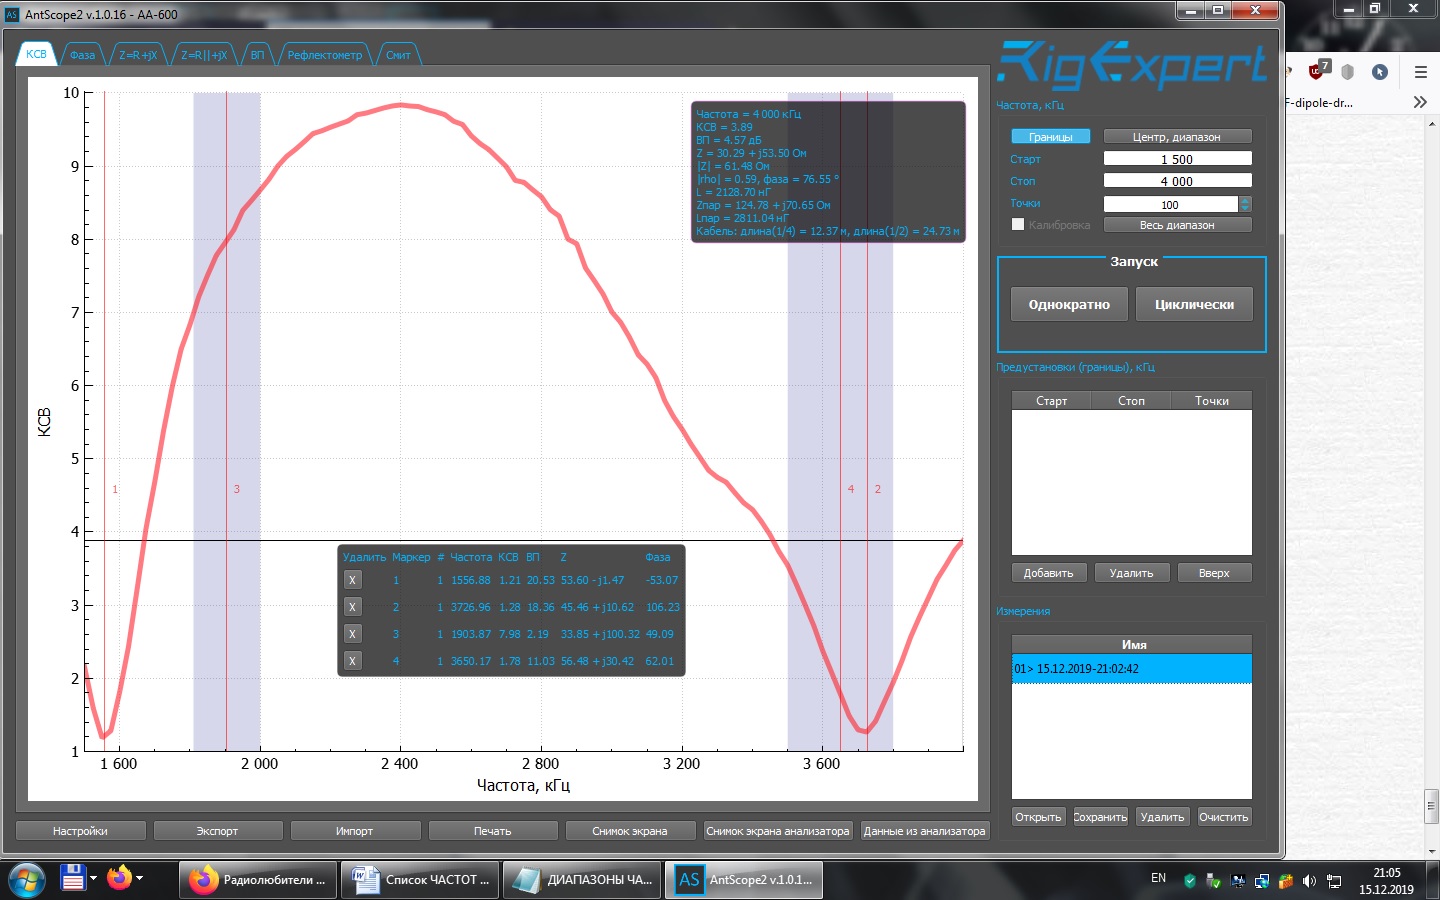The image size is (1440, 900).
Task: Open the Firefox hamburger menu
Action: 1420,72
